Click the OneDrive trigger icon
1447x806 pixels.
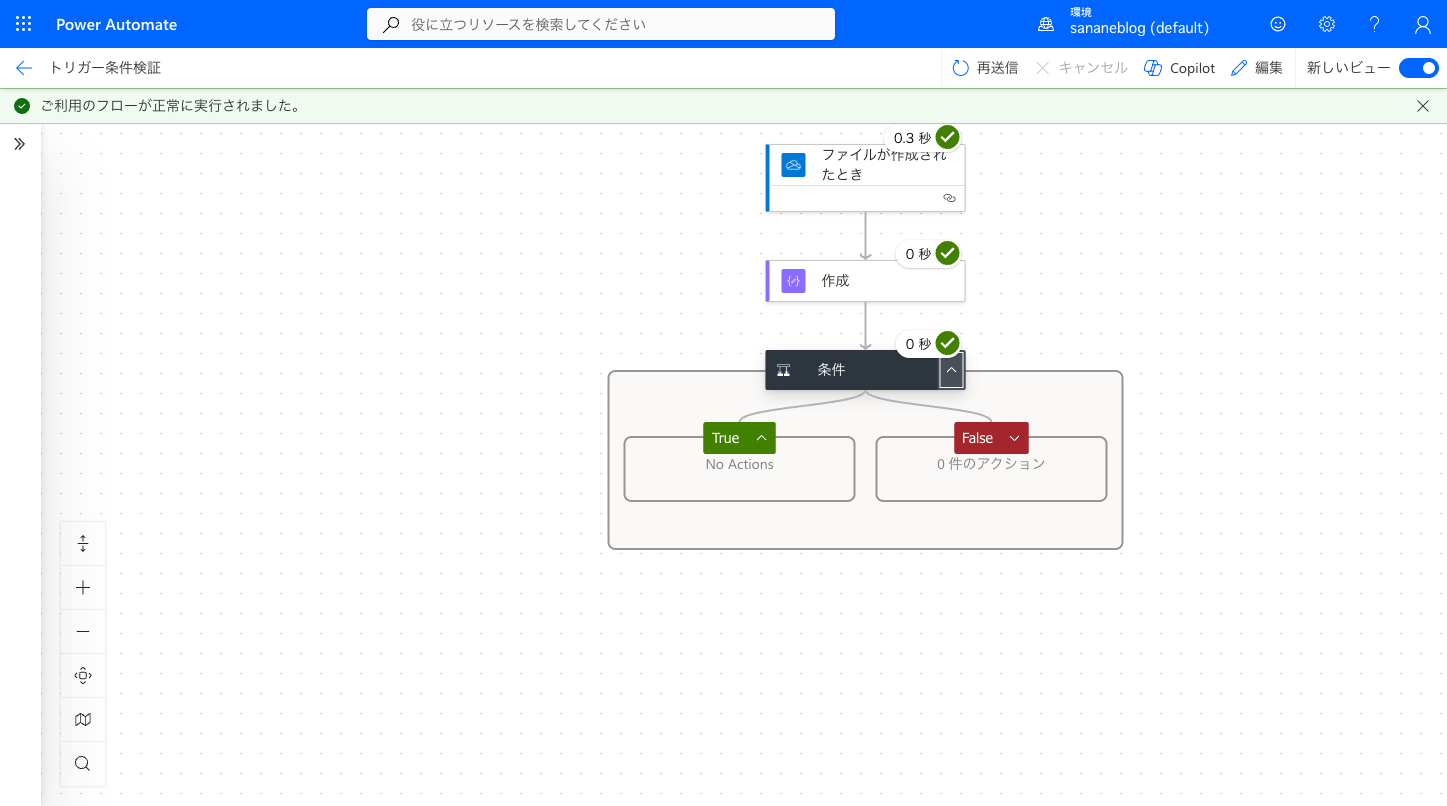click(x=794, y=165)
